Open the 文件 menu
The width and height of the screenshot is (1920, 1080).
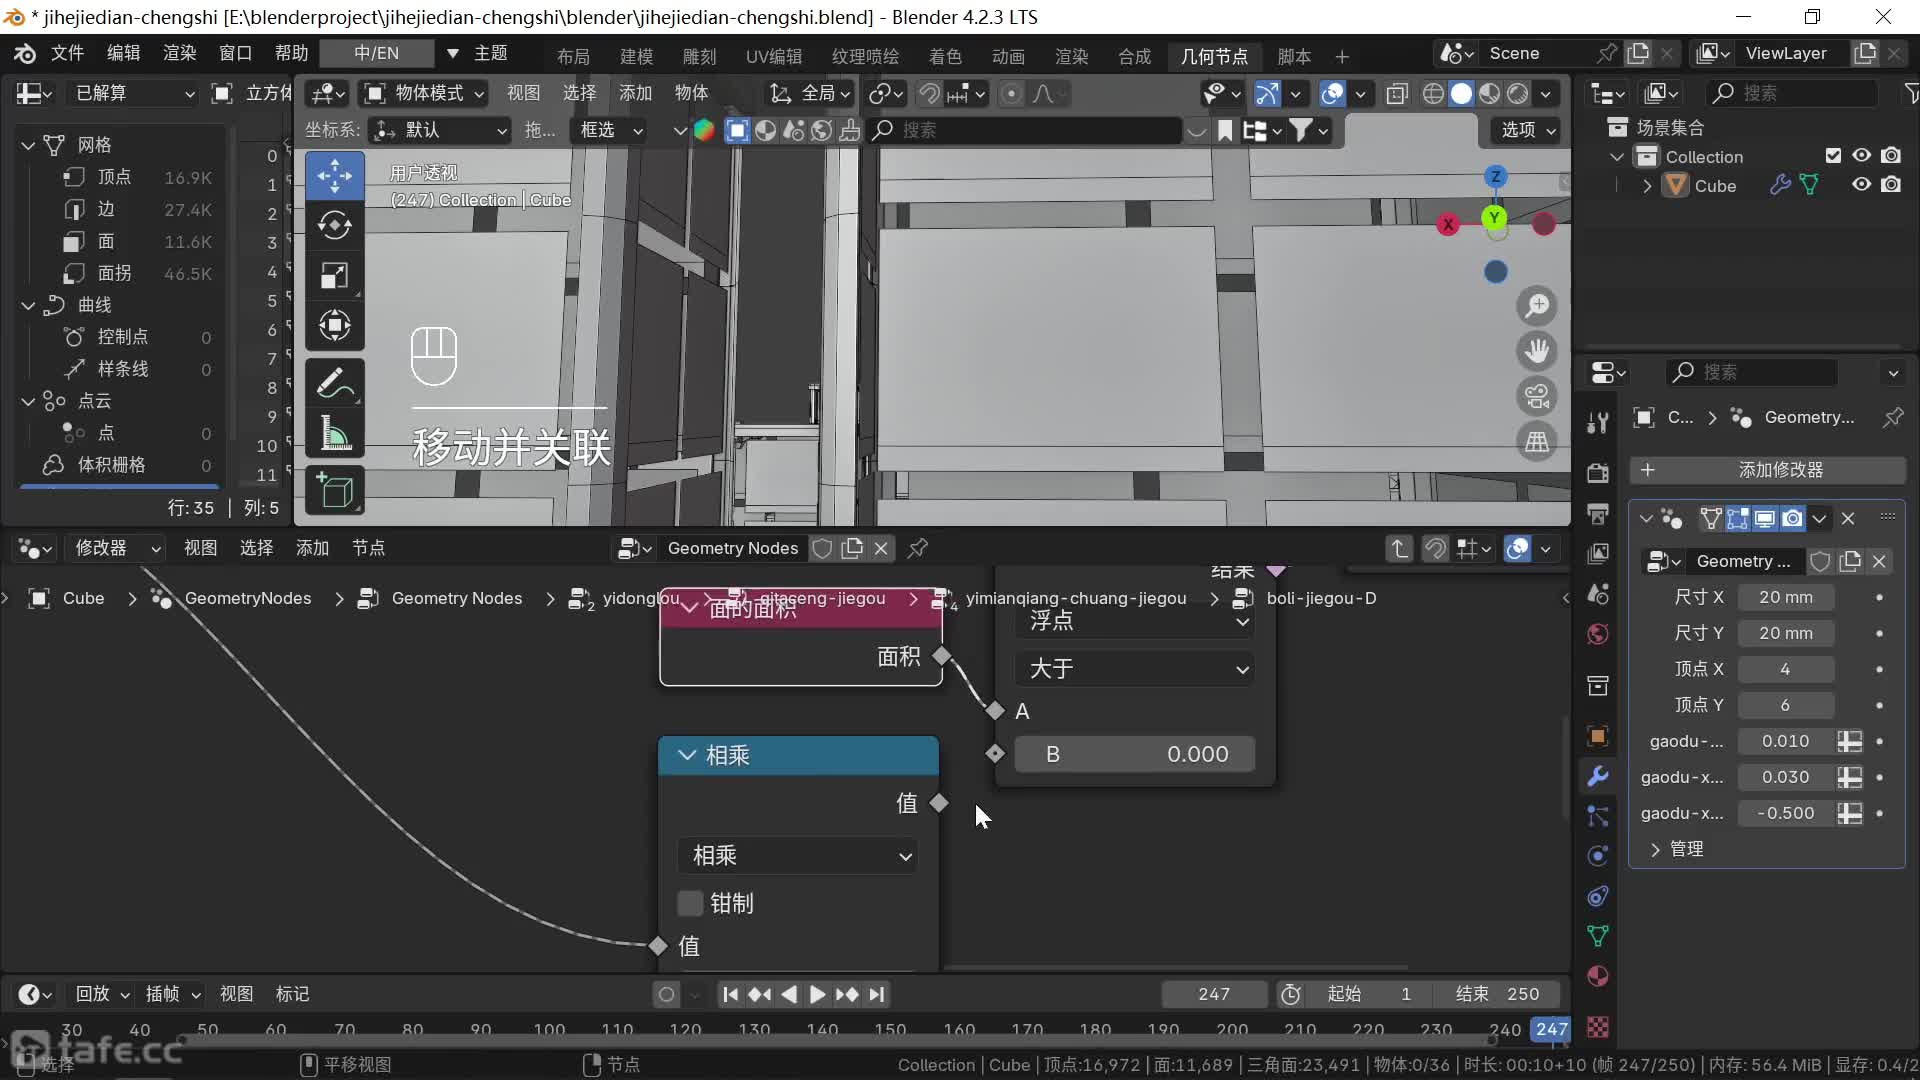pyautogui.click(x=67, y=53)
